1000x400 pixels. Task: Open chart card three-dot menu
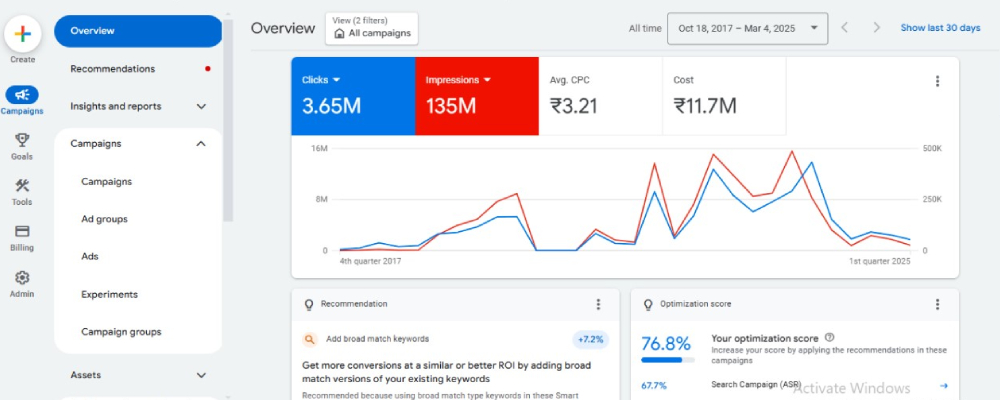pyautogui.click(x=937, y=81)
